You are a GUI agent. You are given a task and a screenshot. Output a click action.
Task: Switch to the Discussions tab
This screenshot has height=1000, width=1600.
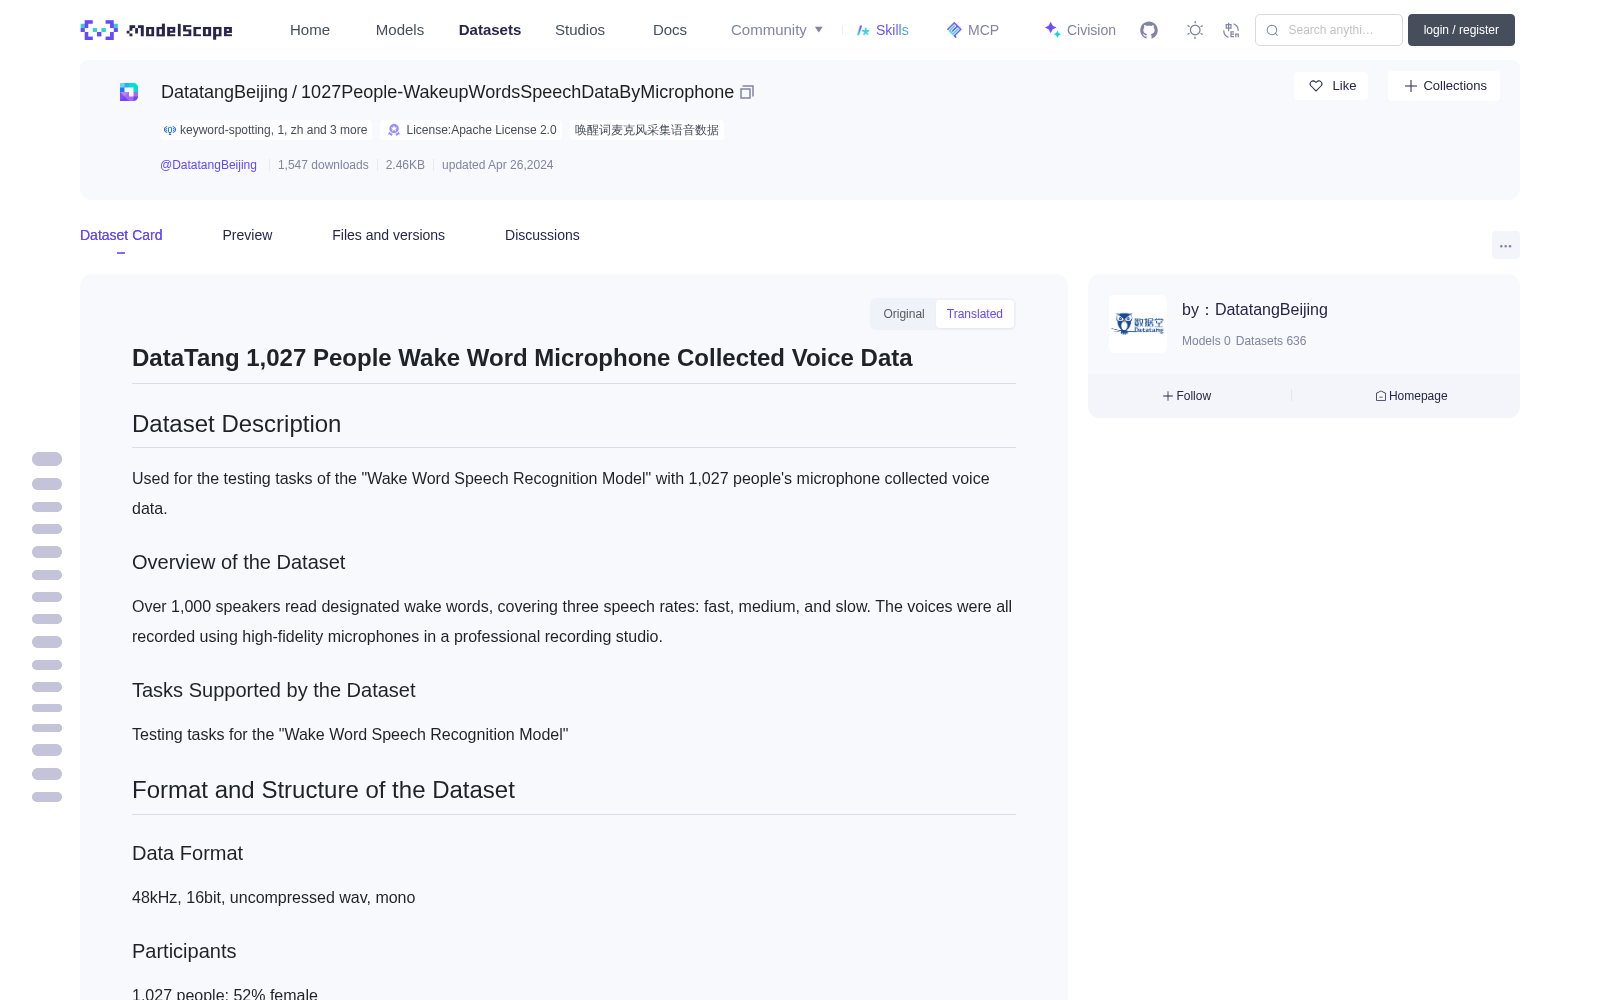coord(542,235)
